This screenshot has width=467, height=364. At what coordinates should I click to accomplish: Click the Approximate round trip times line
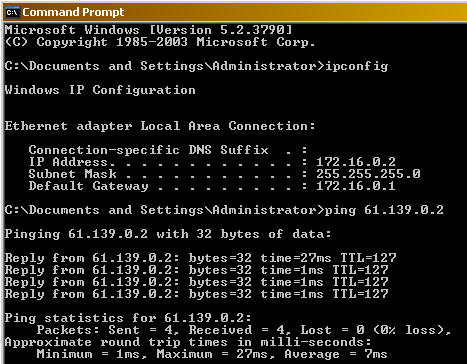188,342
